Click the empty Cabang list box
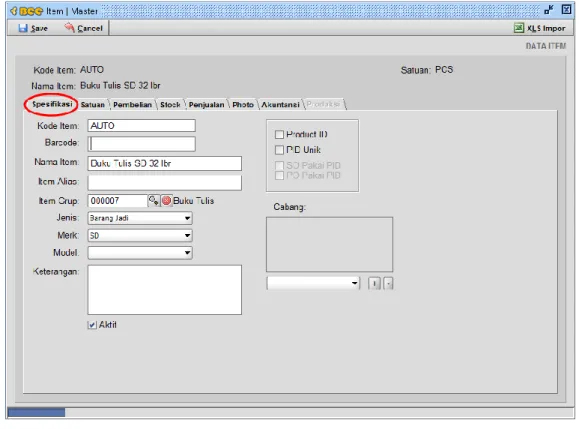The height and width of the screenshot is (429, 579). 329,244
